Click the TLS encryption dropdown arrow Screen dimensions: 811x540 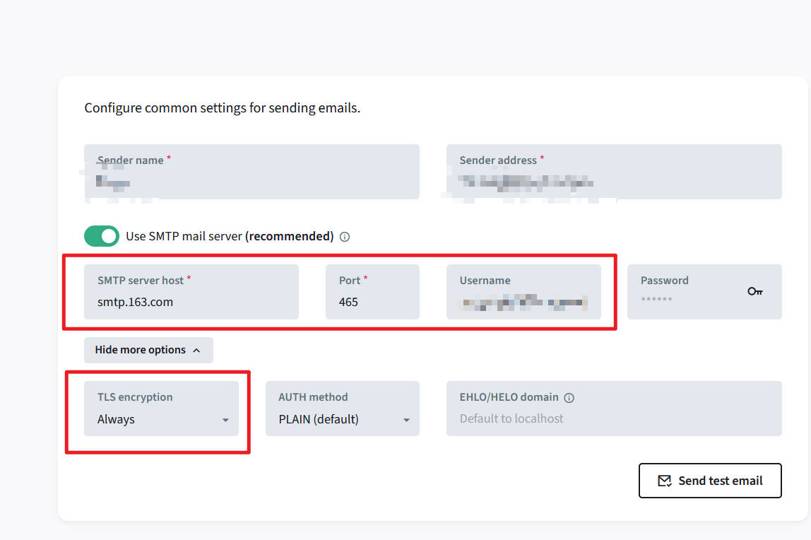pyautogui.click(x=225, y=420)
